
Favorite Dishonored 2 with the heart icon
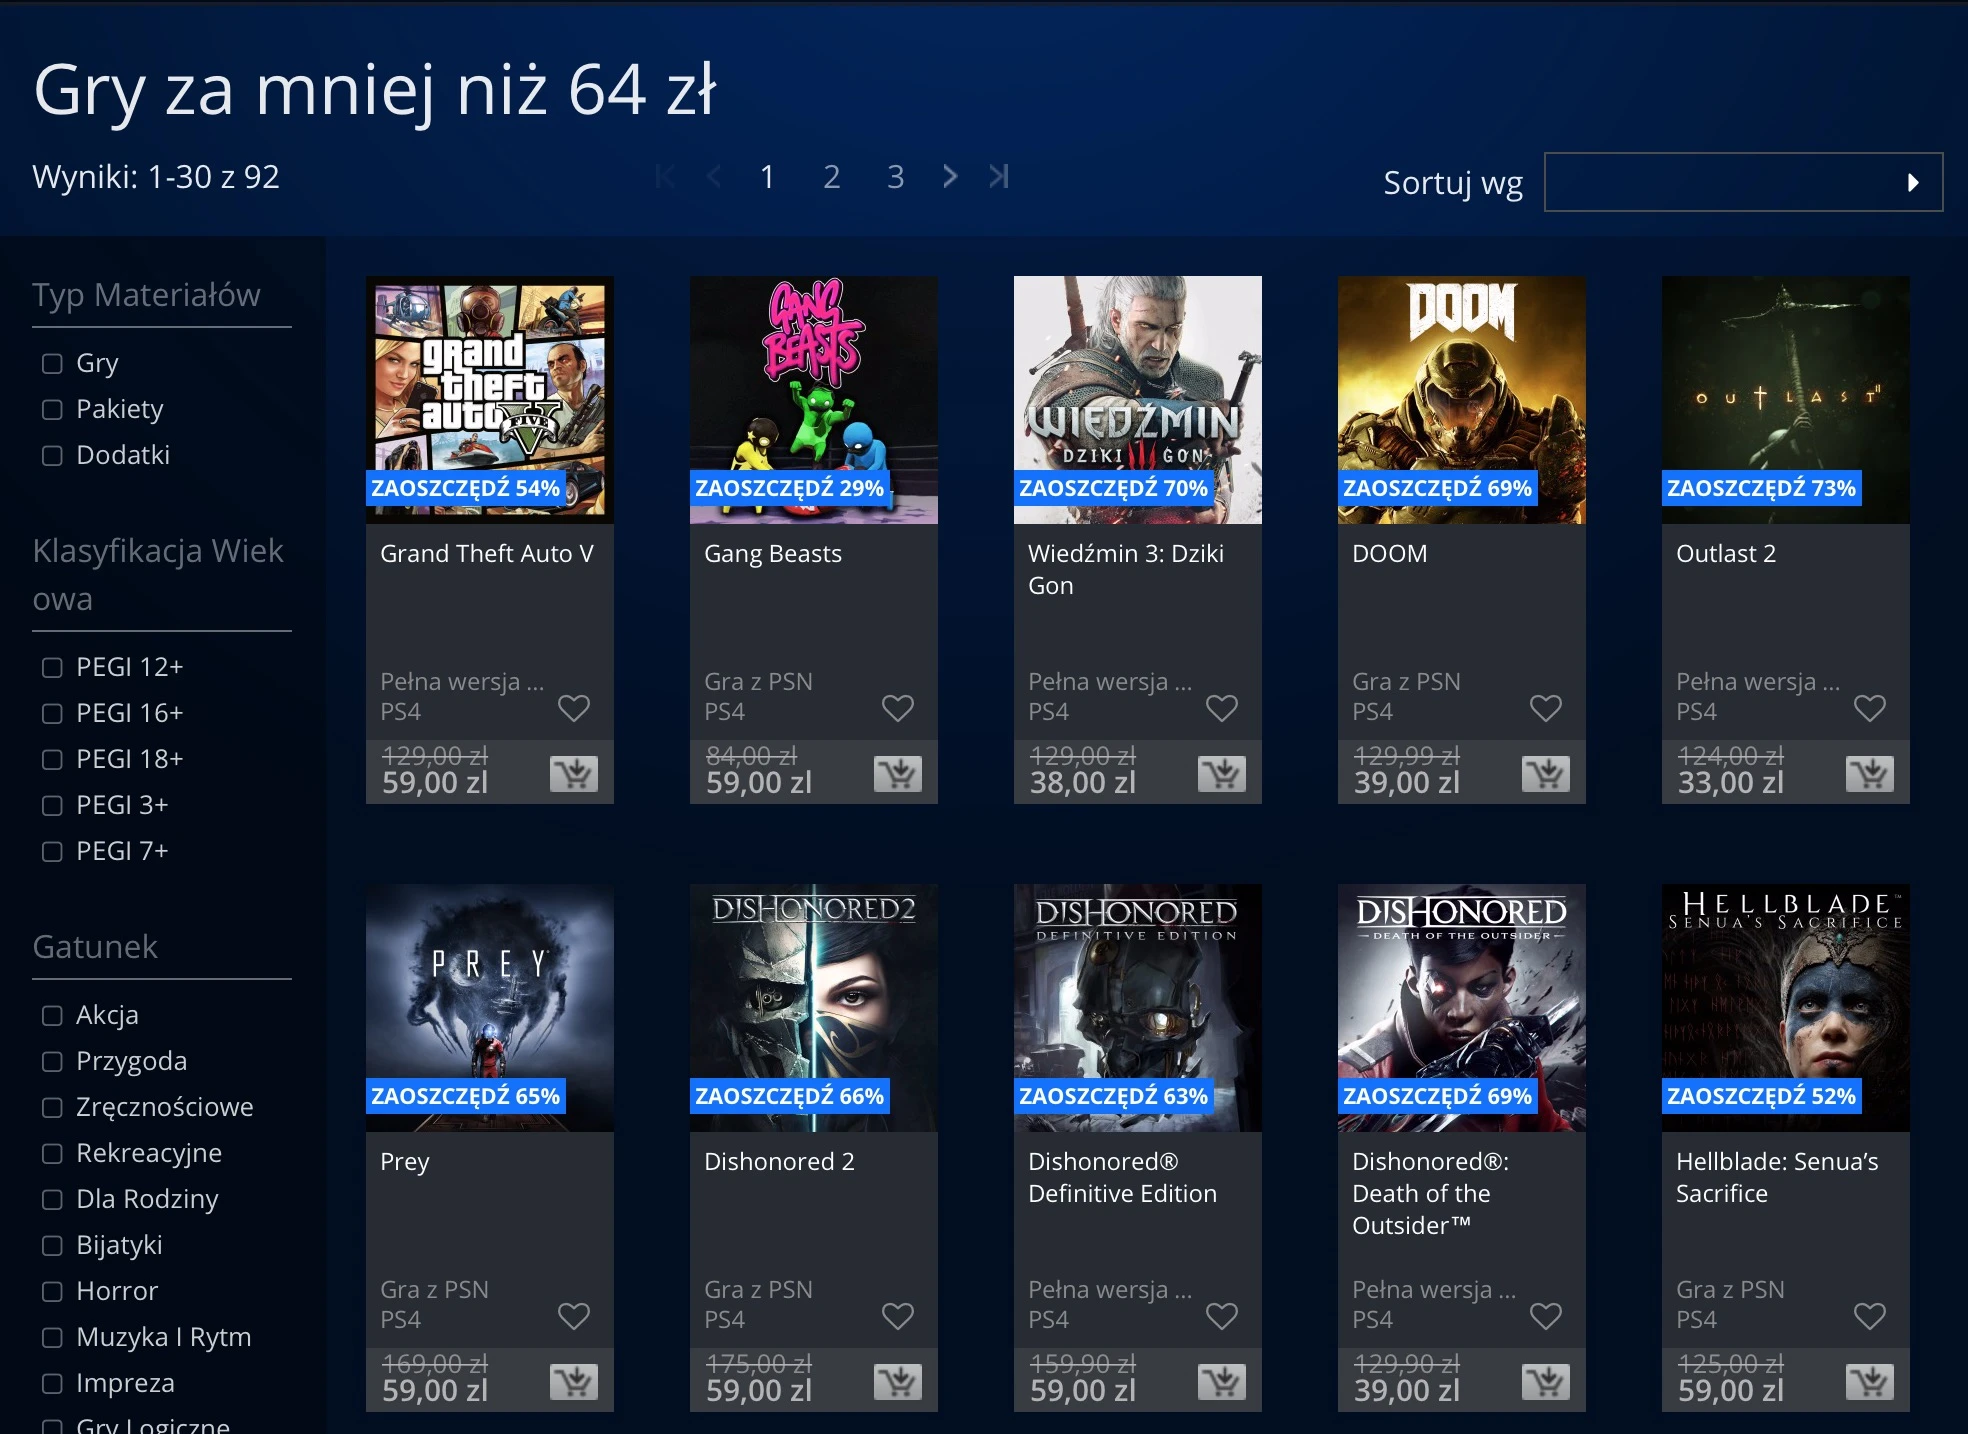coord(898,1316)
